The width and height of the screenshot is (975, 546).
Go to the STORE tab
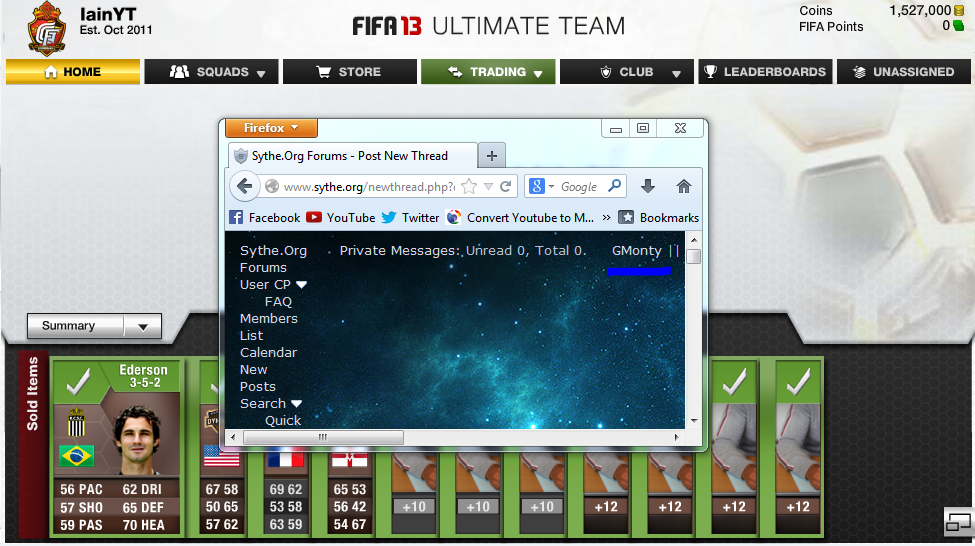(350, 72)
